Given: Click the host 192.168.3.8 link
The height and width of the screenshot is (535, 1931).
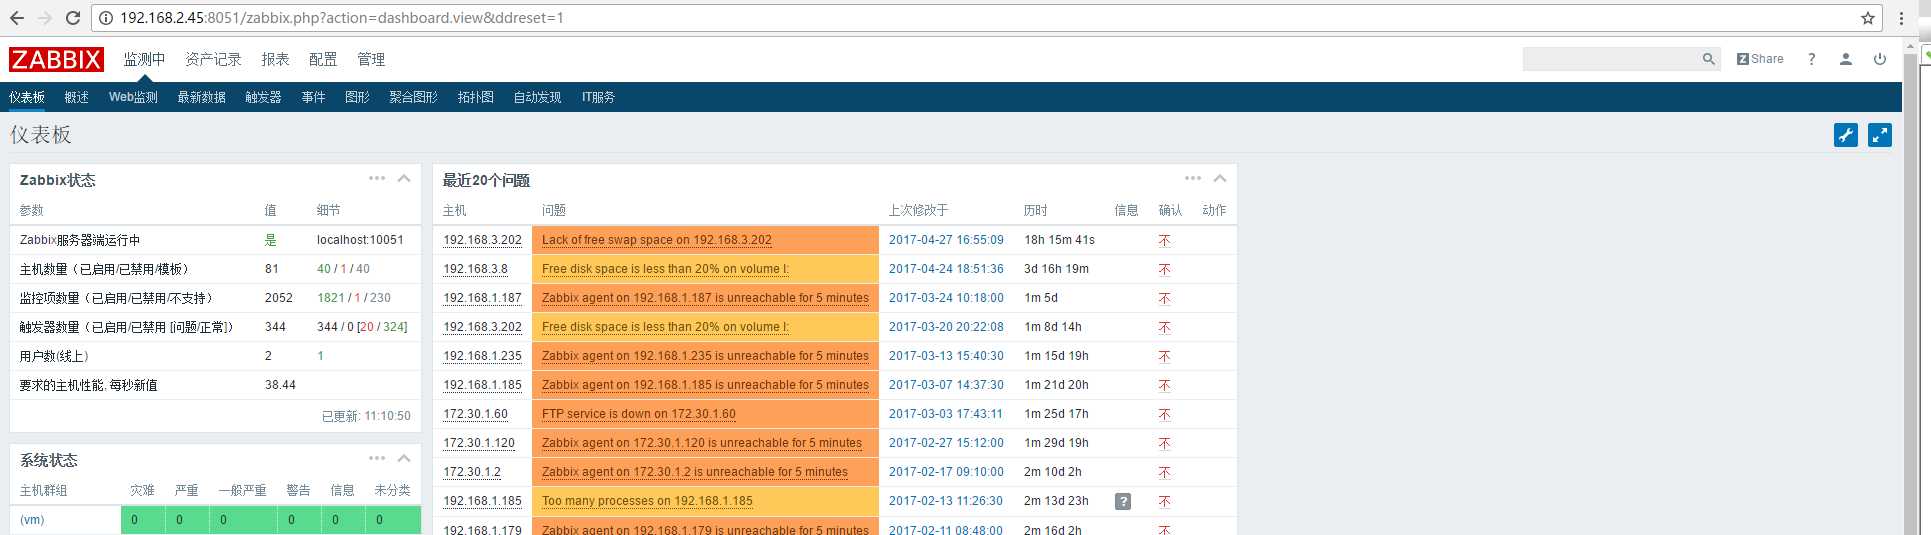Looking at the screenshot, I should coord(475,269).
